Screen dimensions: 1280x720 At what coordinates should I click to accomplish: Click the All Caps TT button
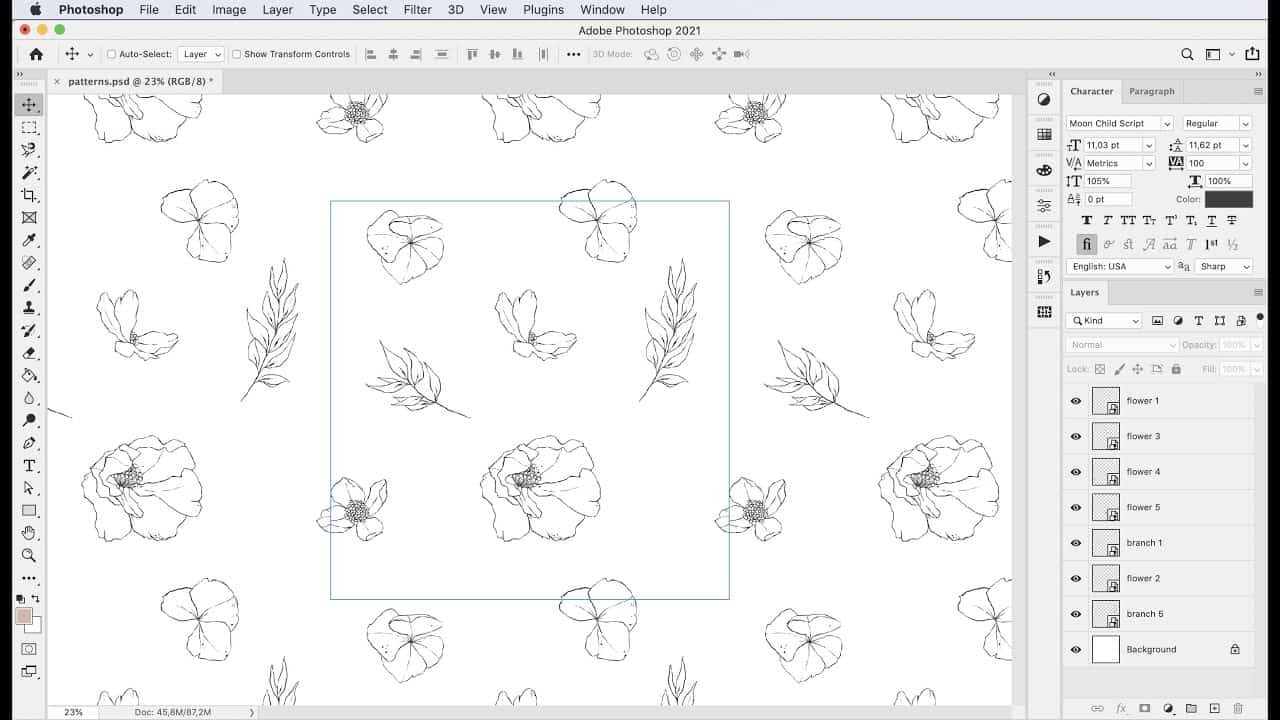click(x=1128, y=220)
